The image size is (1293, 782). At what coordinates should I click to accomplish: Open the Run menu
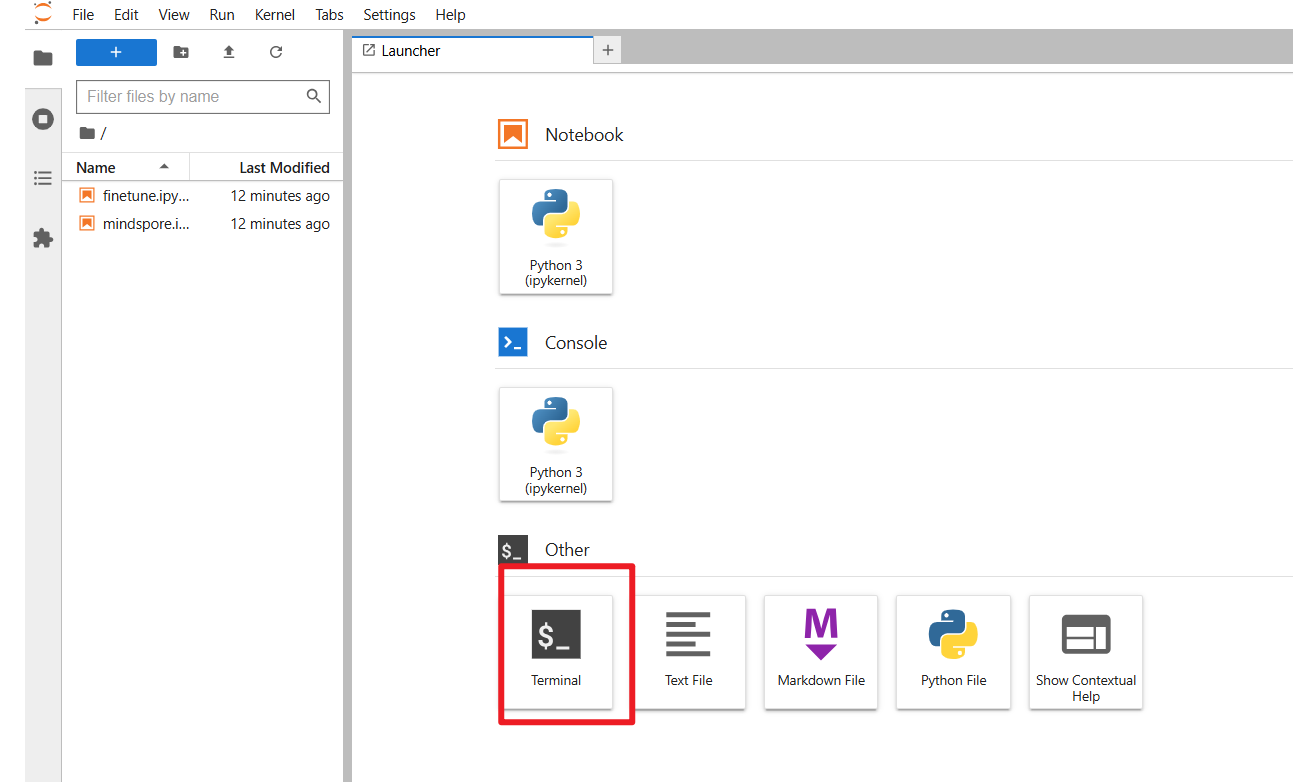(222, 15)
